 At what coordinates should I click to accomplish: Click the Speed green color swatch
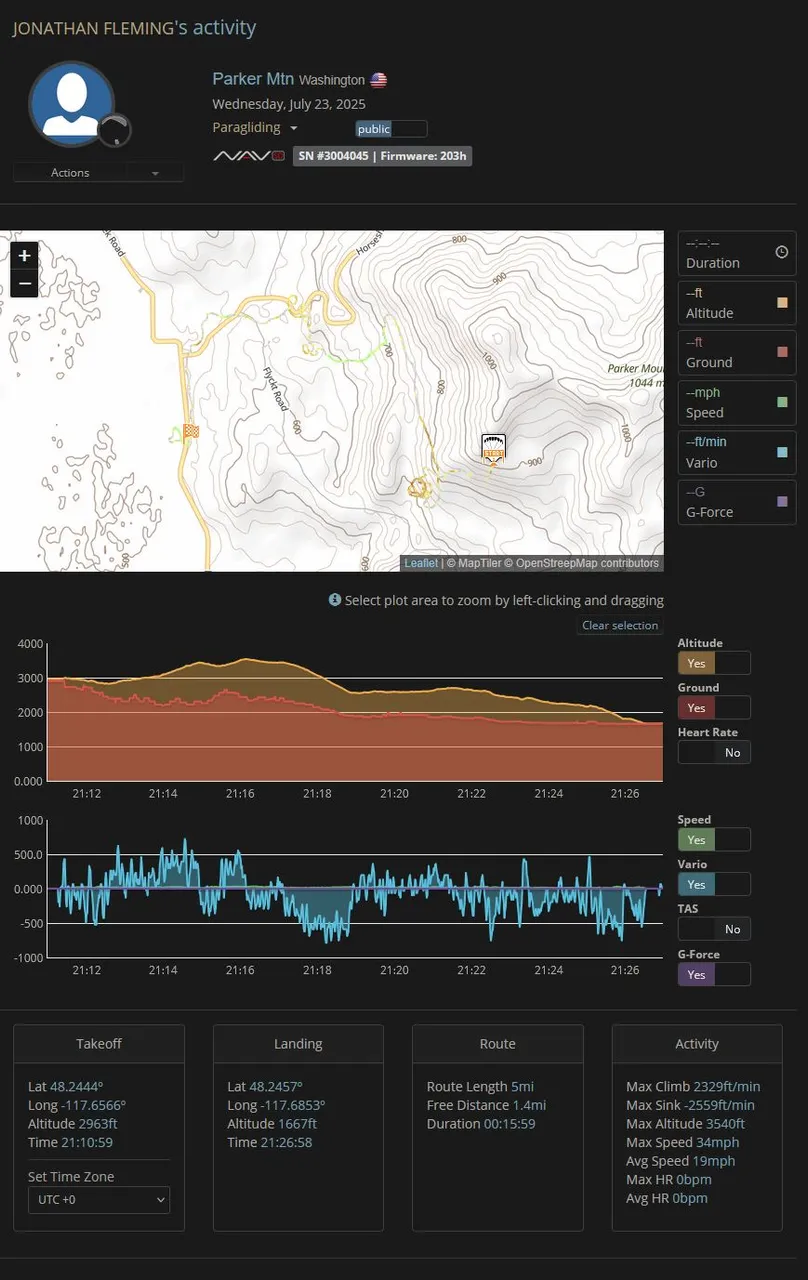[x=783, y=402]
